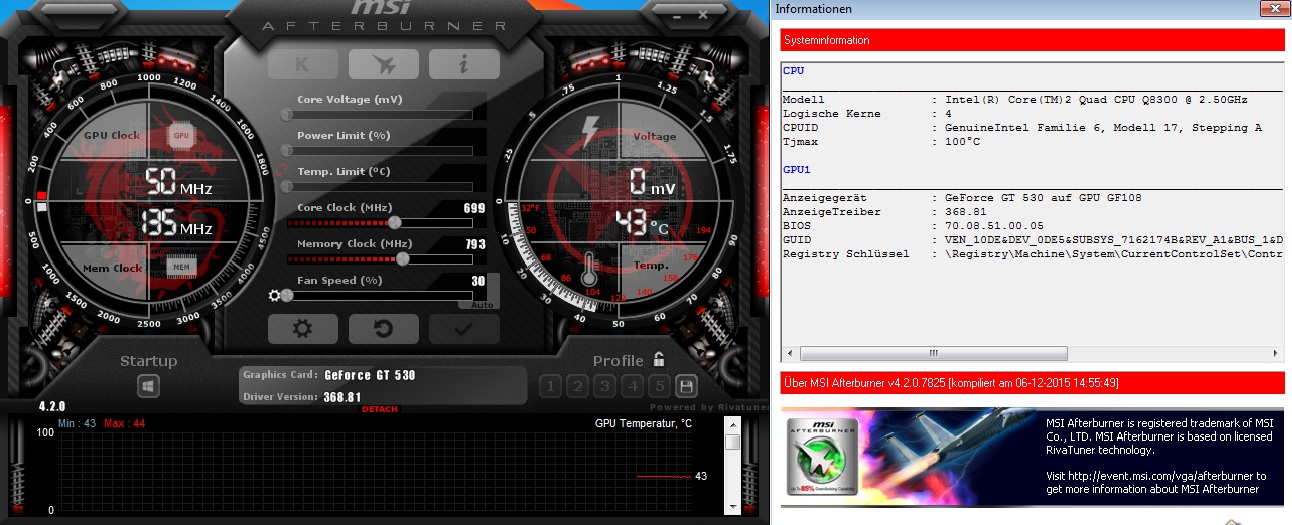Image resolution: width=1292 pixels, height=525 pixels.
Task: Click the Registry Schlüssel row
Action: [x=1033, y=254]
